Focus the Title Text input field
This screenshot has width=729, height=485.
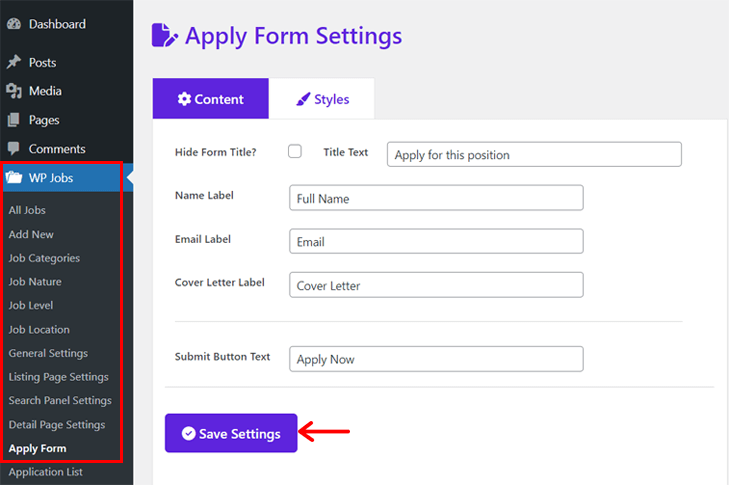coord(534,154)
